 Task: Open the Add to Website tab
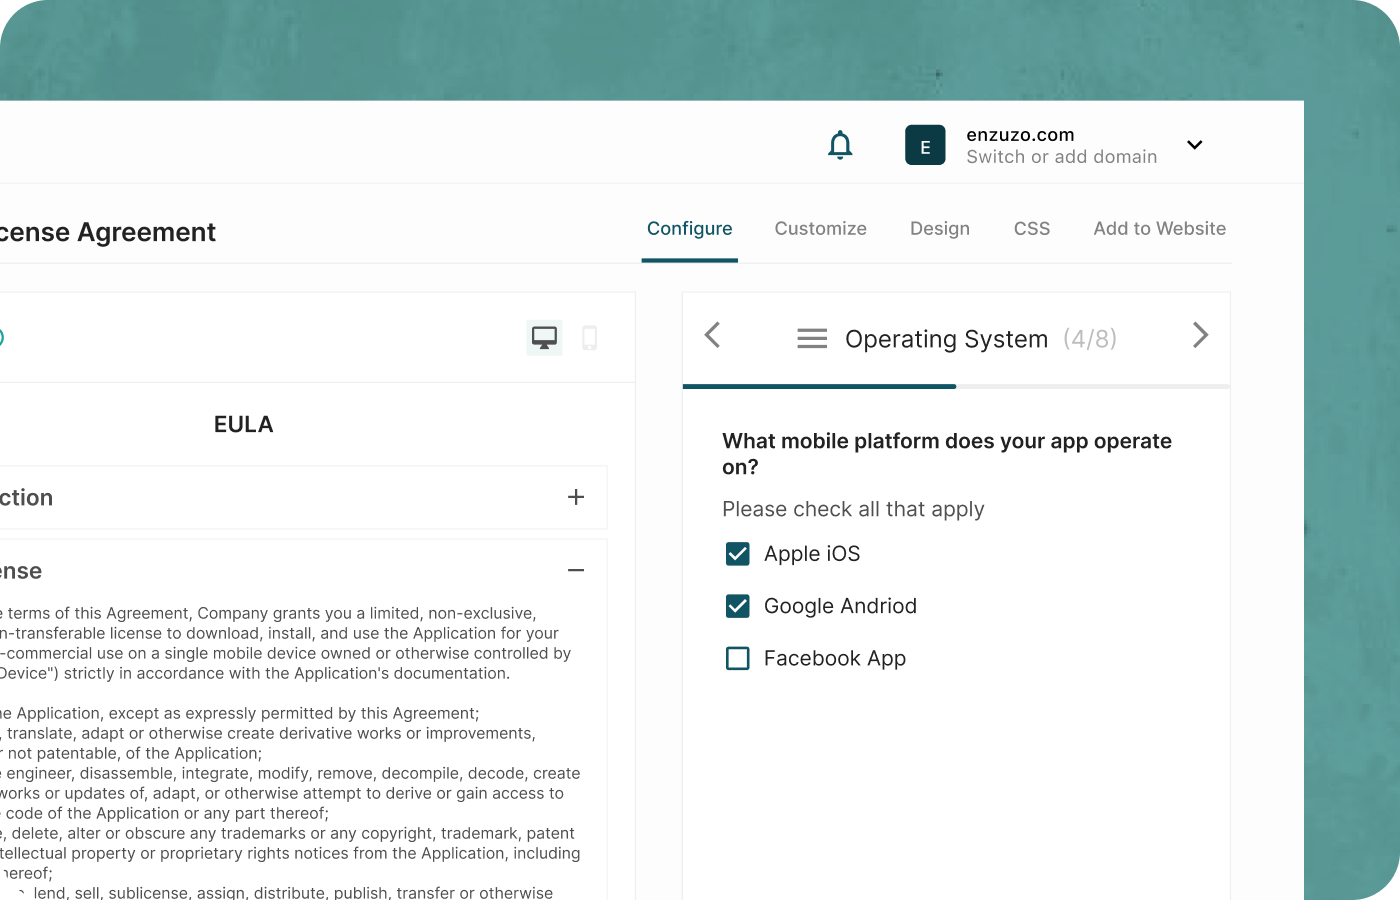pyautogui.click(x=1159, y=228)
